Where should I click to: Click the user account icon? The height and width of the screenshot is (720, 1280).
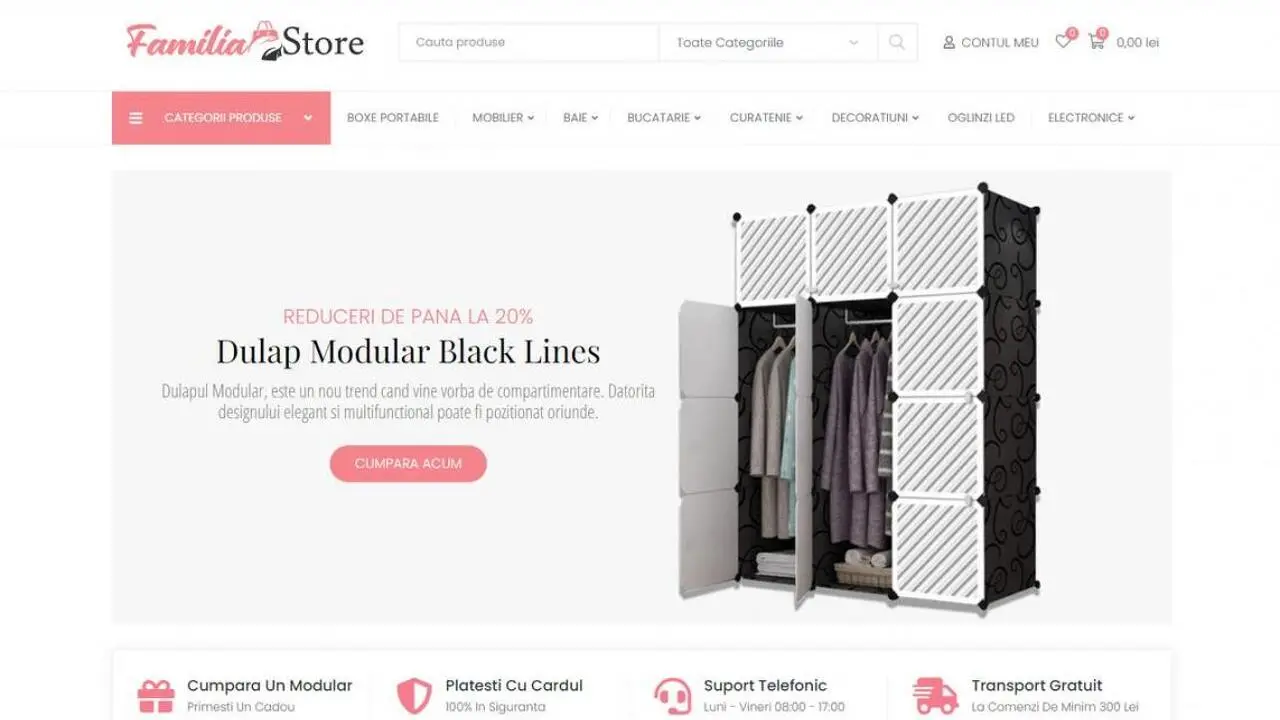949,43
